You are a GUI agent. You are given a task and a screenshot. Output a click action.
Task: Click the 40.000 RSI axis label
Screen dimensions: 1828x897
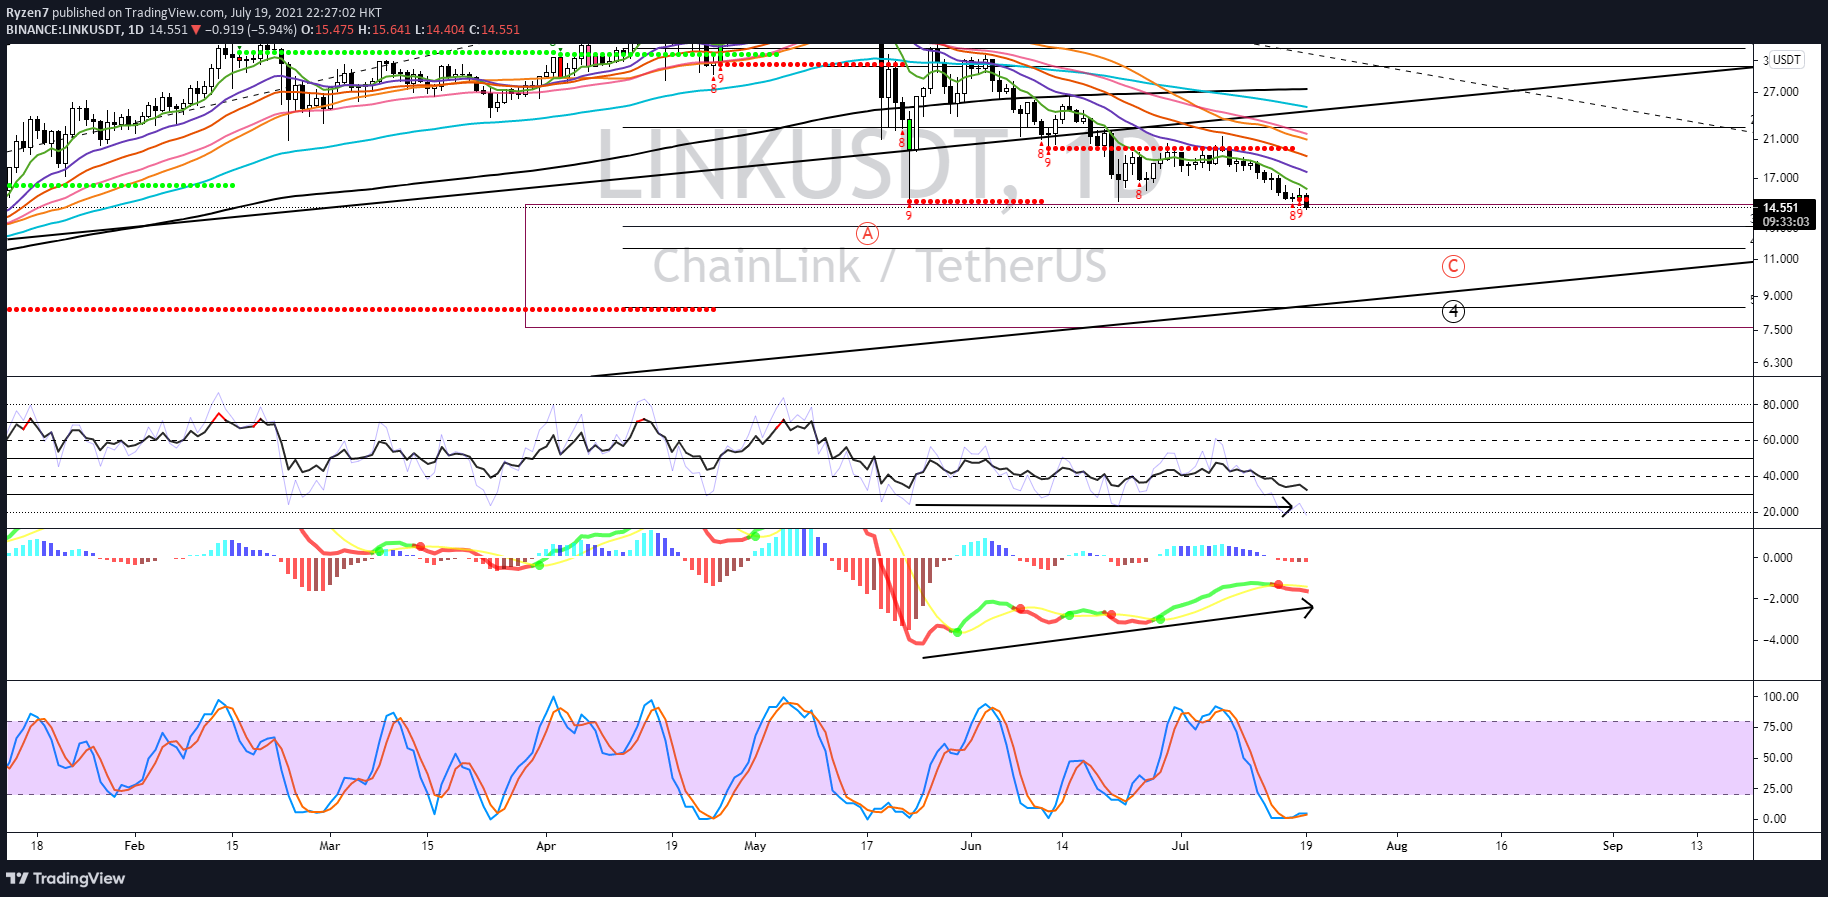(1781, 476)
